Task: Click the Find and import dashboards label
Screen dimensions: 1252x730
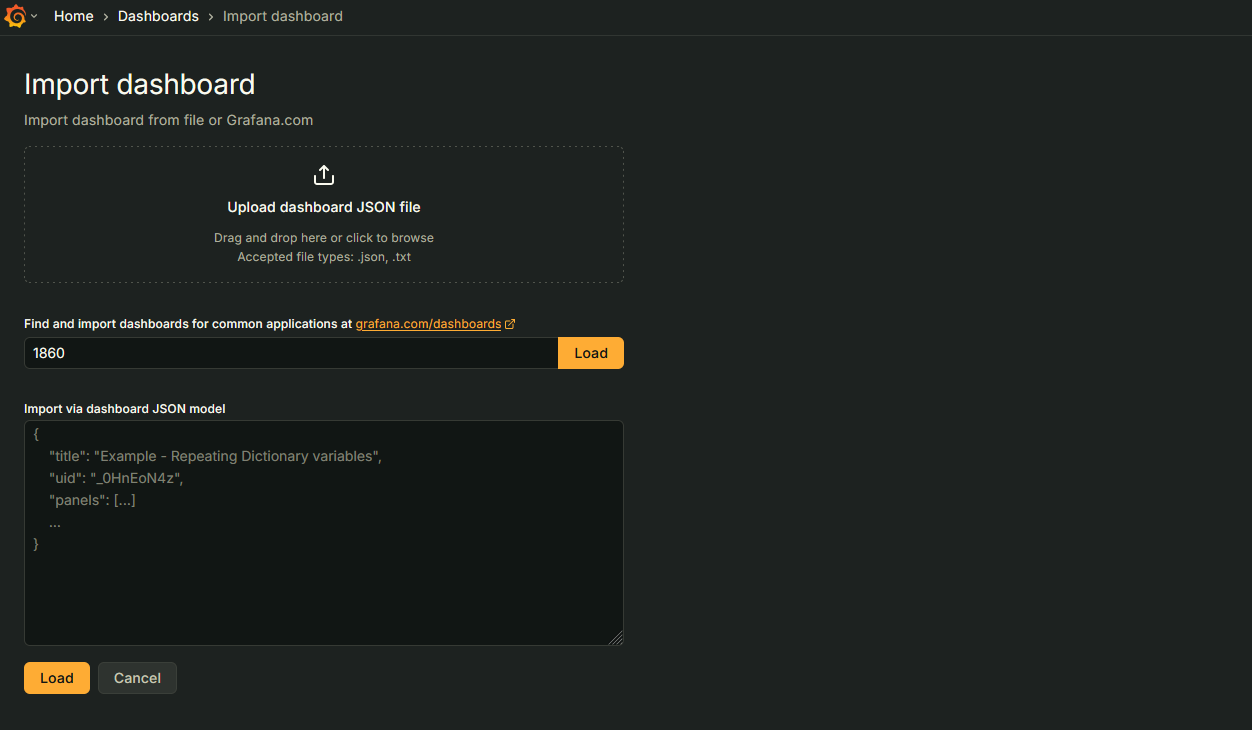Action: coord(188,324)
